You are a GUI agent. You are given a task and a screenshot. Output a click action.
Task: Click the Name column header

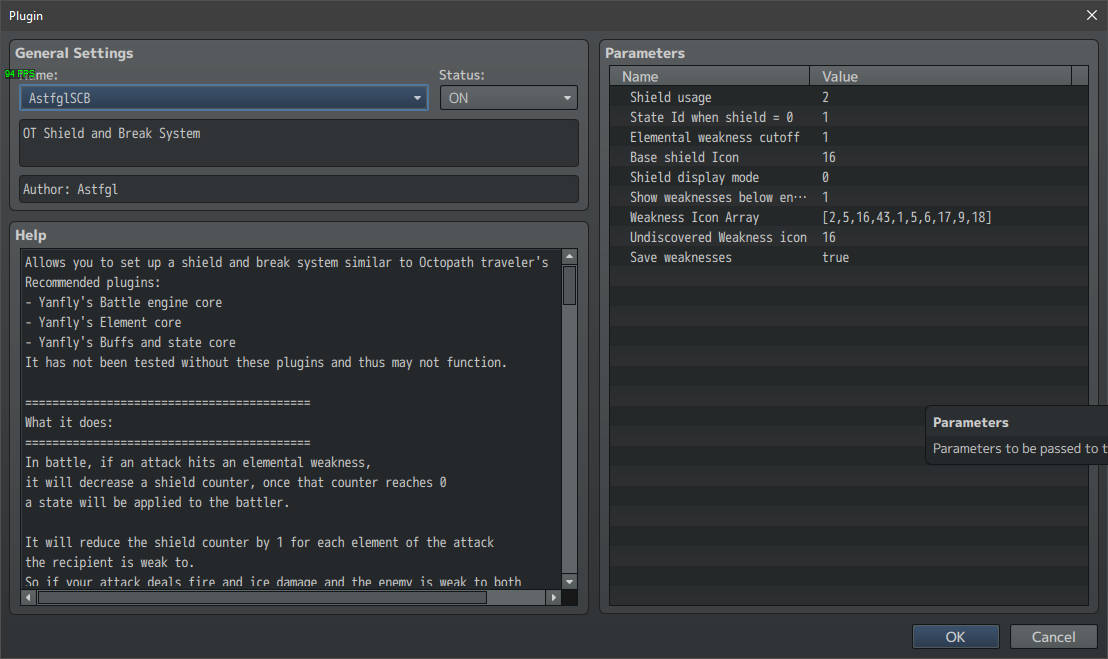point(709,76)
